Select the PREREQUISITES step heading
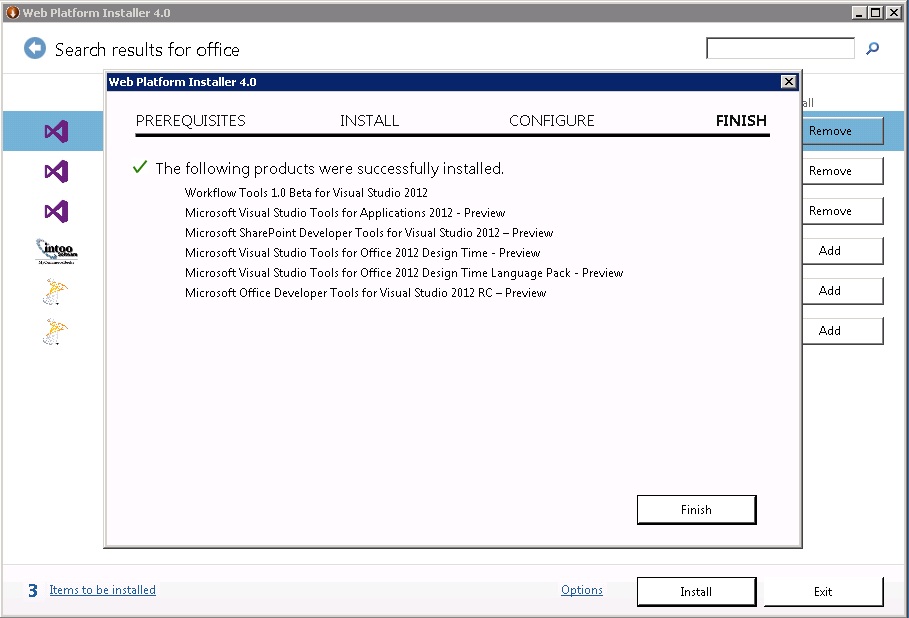Screen dimensions: 909x618 [190, 121]
